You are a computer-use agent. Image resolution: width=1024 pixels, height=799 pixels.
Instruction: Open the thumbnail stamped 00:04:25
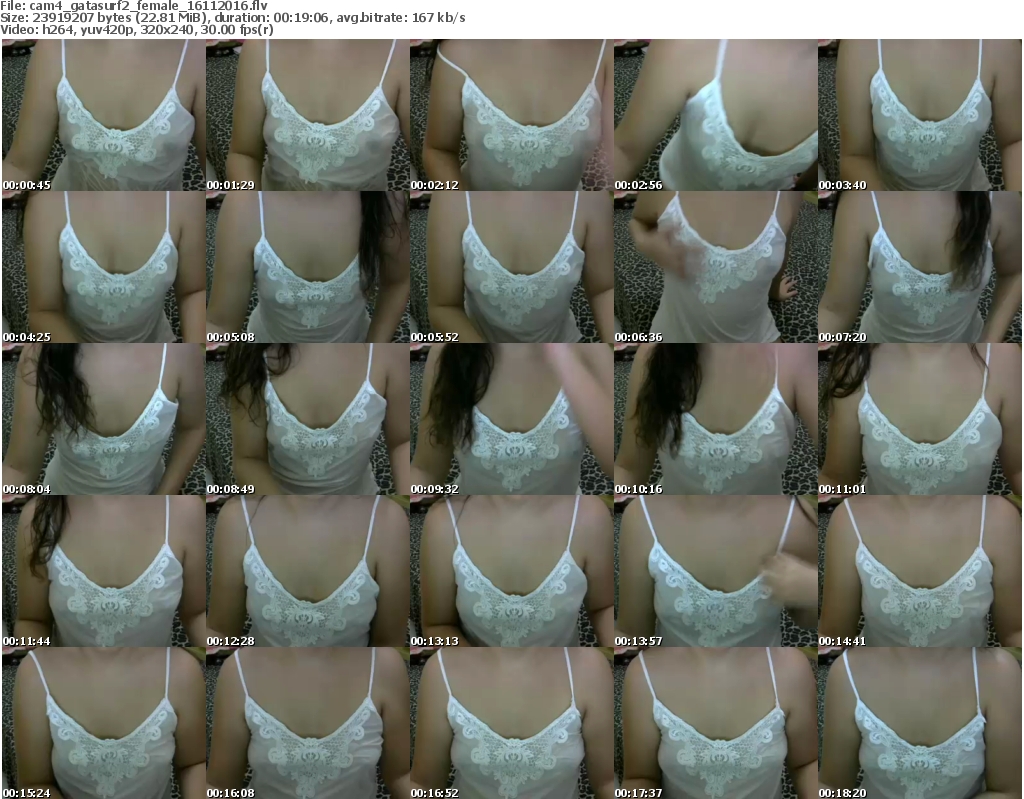tap(104, 267)
